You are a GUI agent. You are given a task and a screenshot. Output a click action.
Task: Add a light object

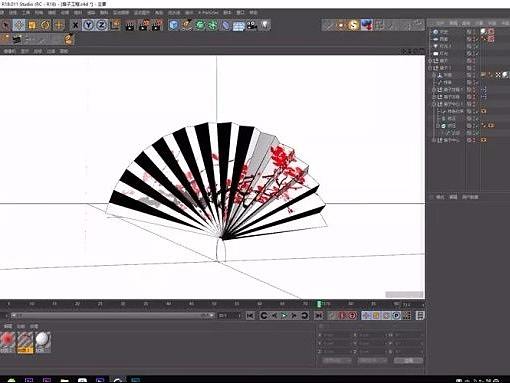click(x=265, y=25)
